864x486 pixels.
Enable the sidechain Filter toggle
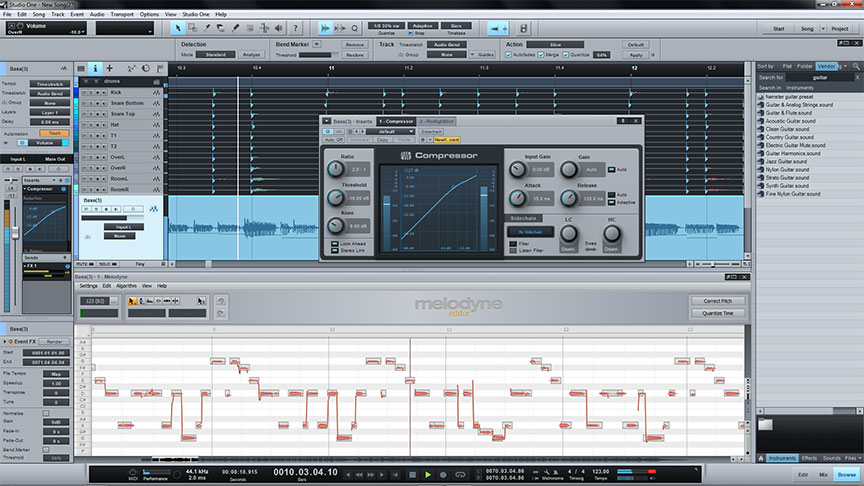[x=513, y=244]
